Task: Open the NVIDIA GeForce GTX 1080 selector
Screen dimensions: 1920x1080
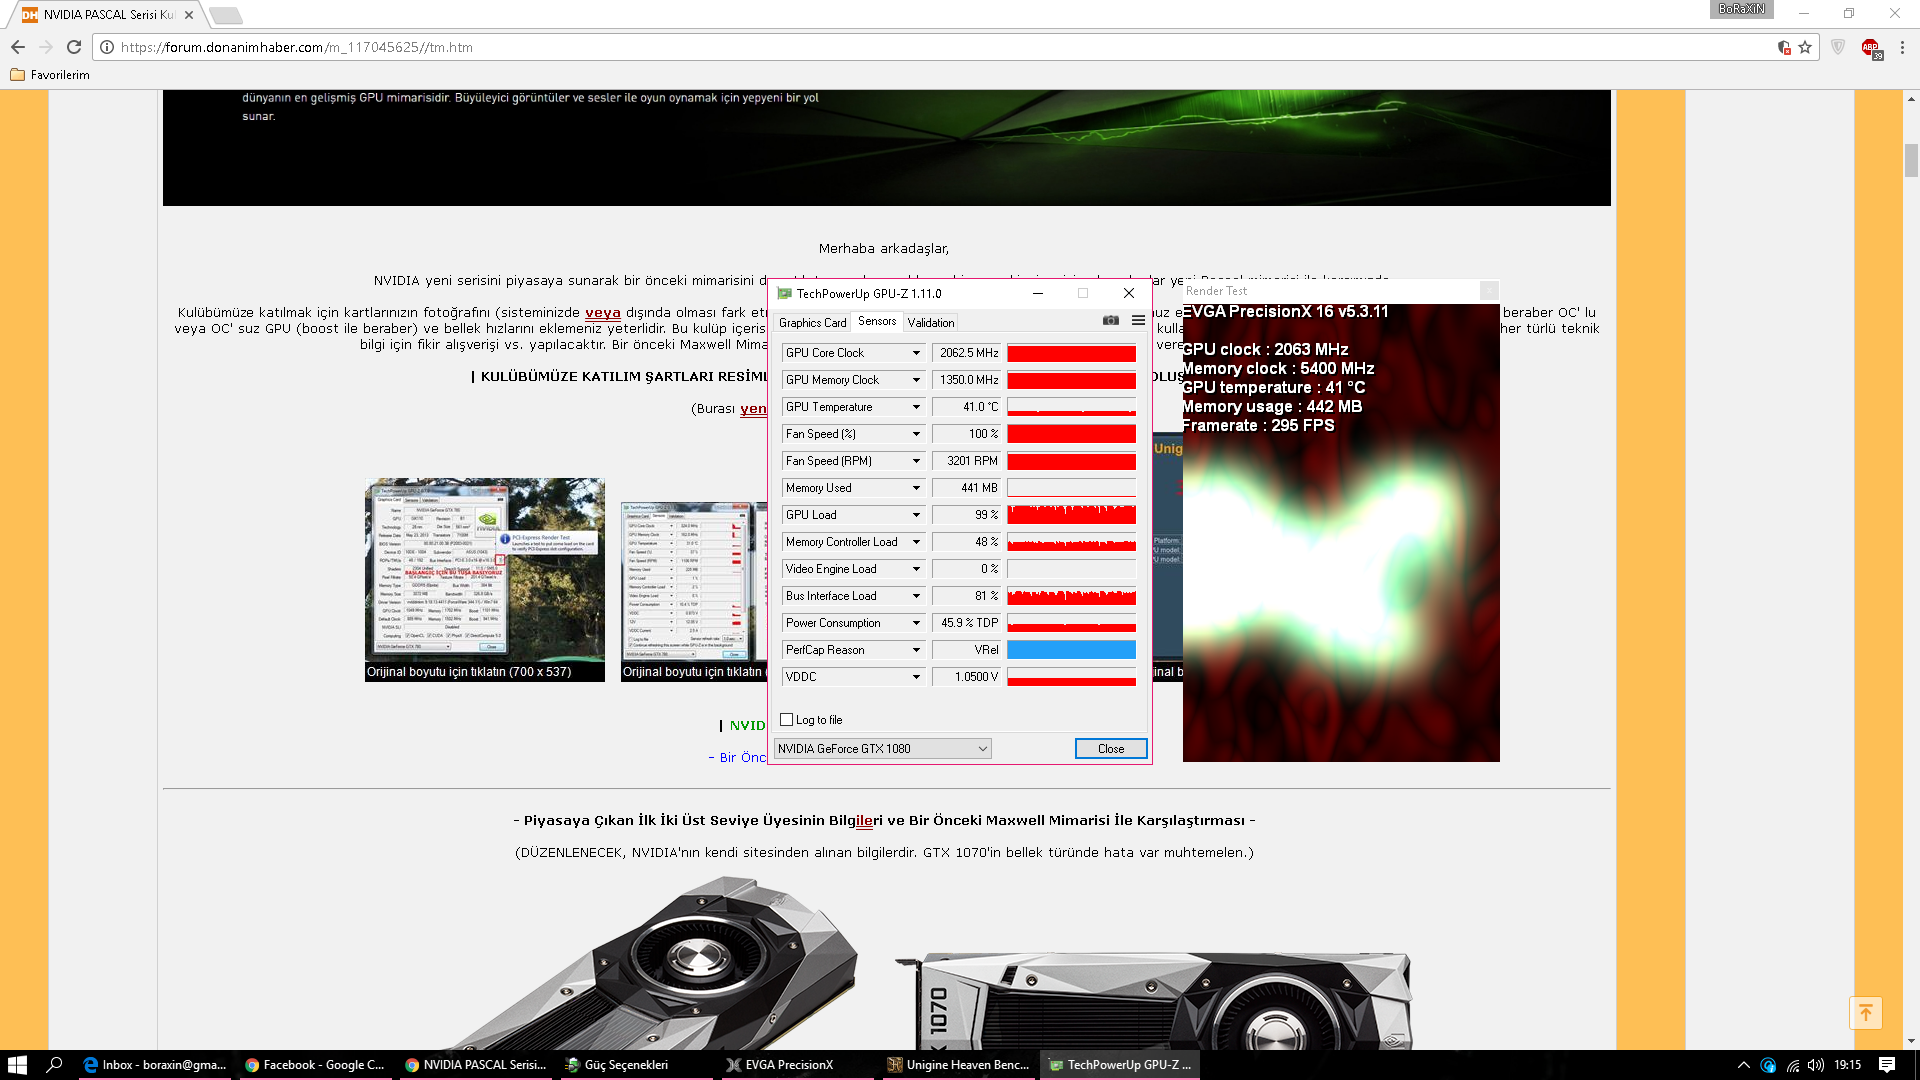Action: point(883,749)
